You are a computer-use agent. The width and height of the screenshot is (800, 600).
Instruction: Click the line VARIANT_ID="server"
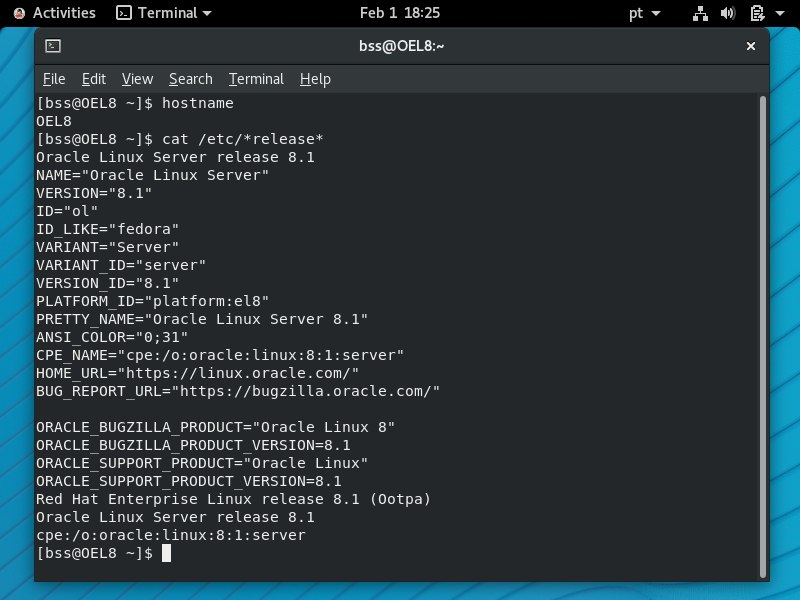click(x=121, y=265)
